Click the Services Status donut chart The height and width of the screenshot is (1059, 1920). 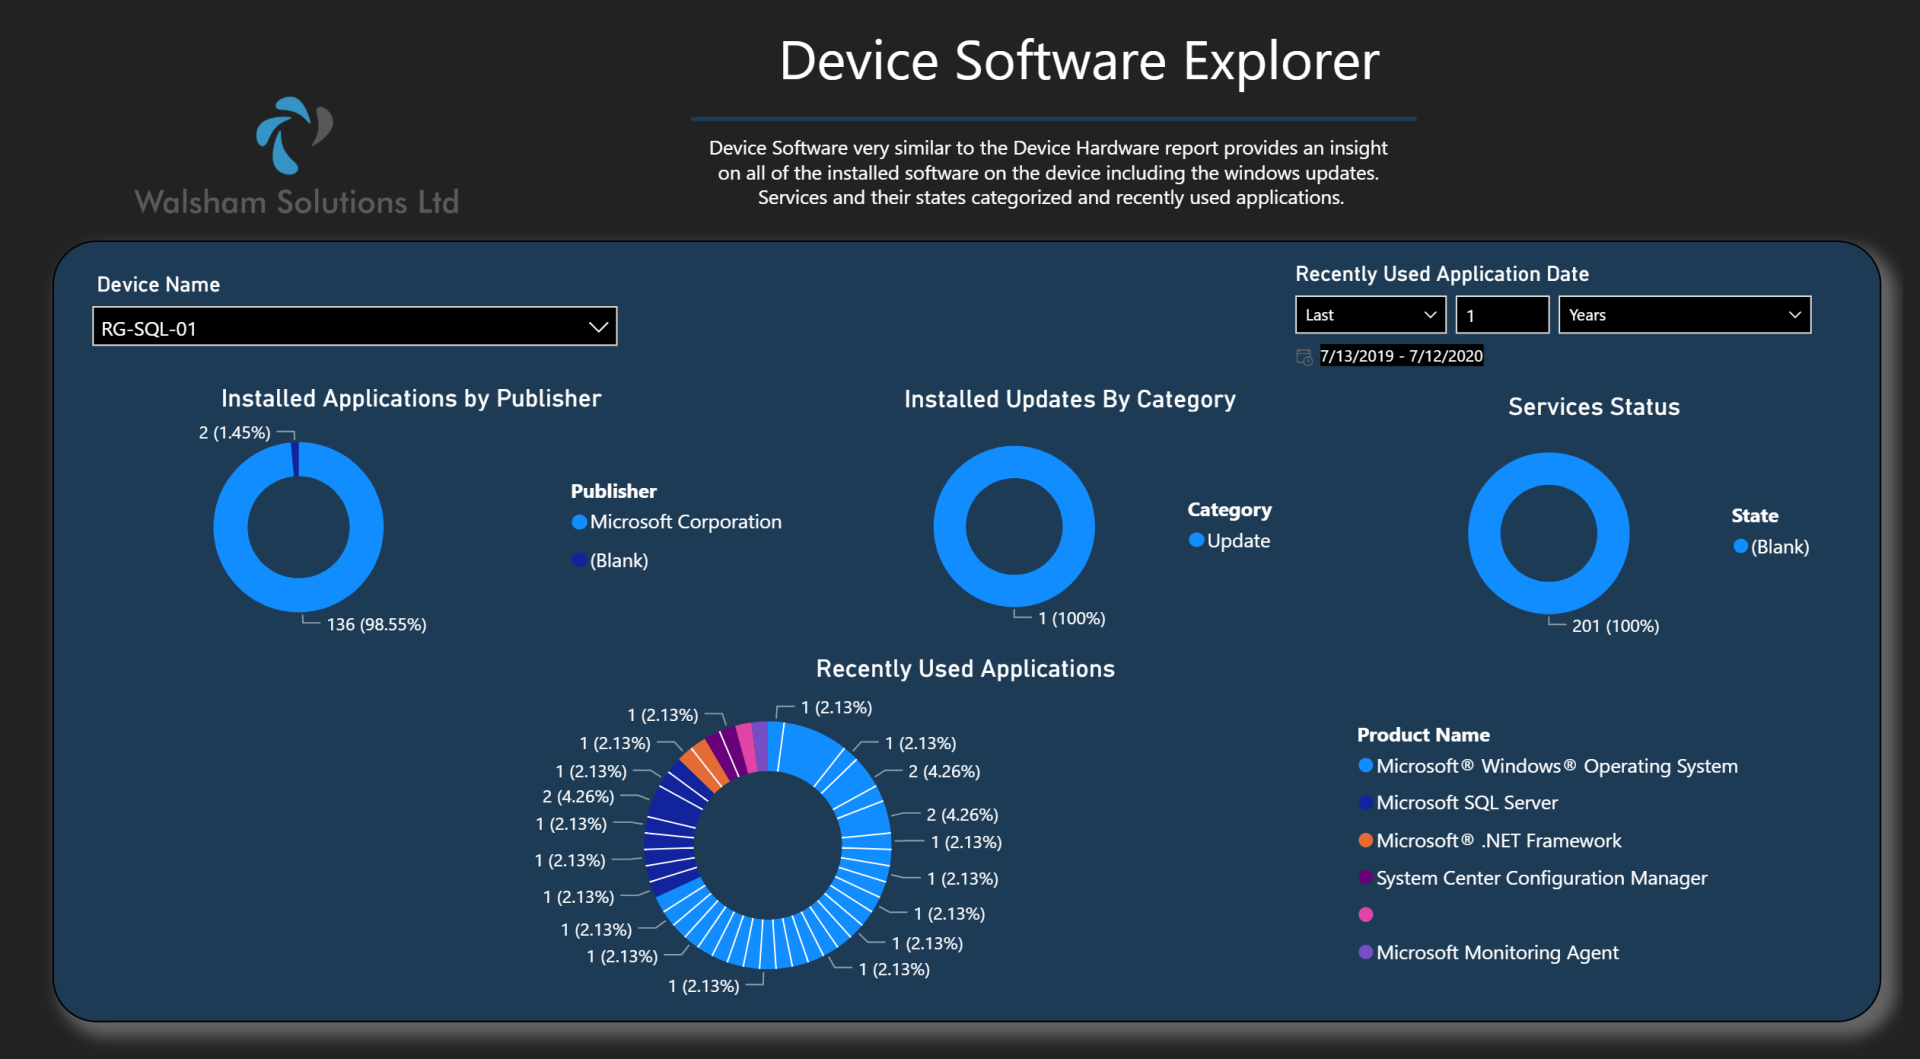1548,533
